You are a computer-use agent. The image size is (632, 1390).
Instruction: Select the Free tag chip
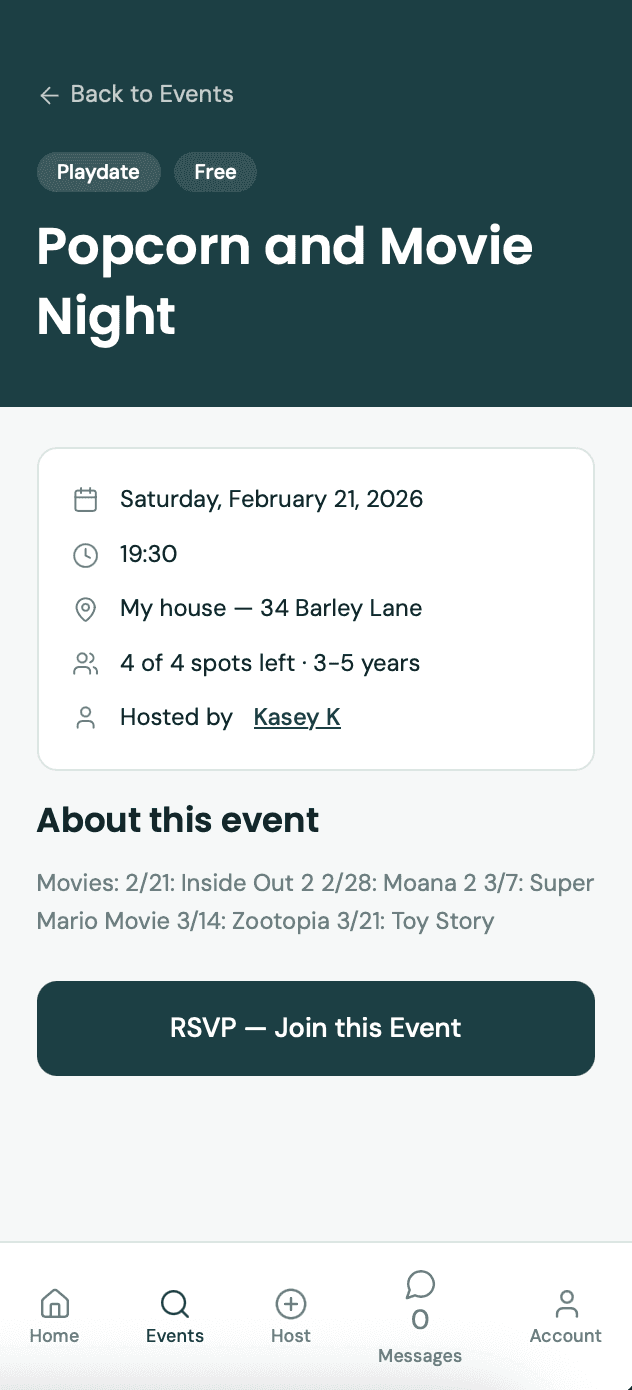pyautogui.click(x=215, y=172)
